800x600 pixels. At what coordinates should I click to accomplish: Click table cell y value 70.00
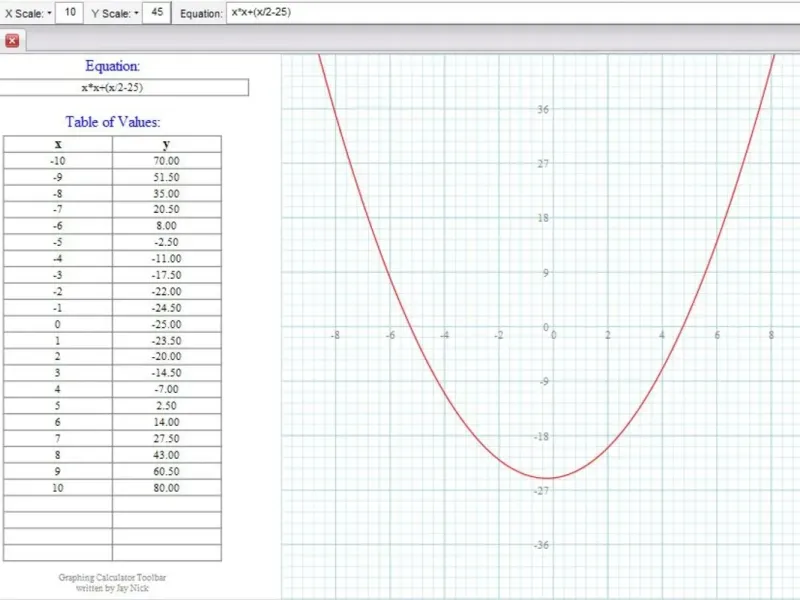pyautogui.click(x=167, y=161)
